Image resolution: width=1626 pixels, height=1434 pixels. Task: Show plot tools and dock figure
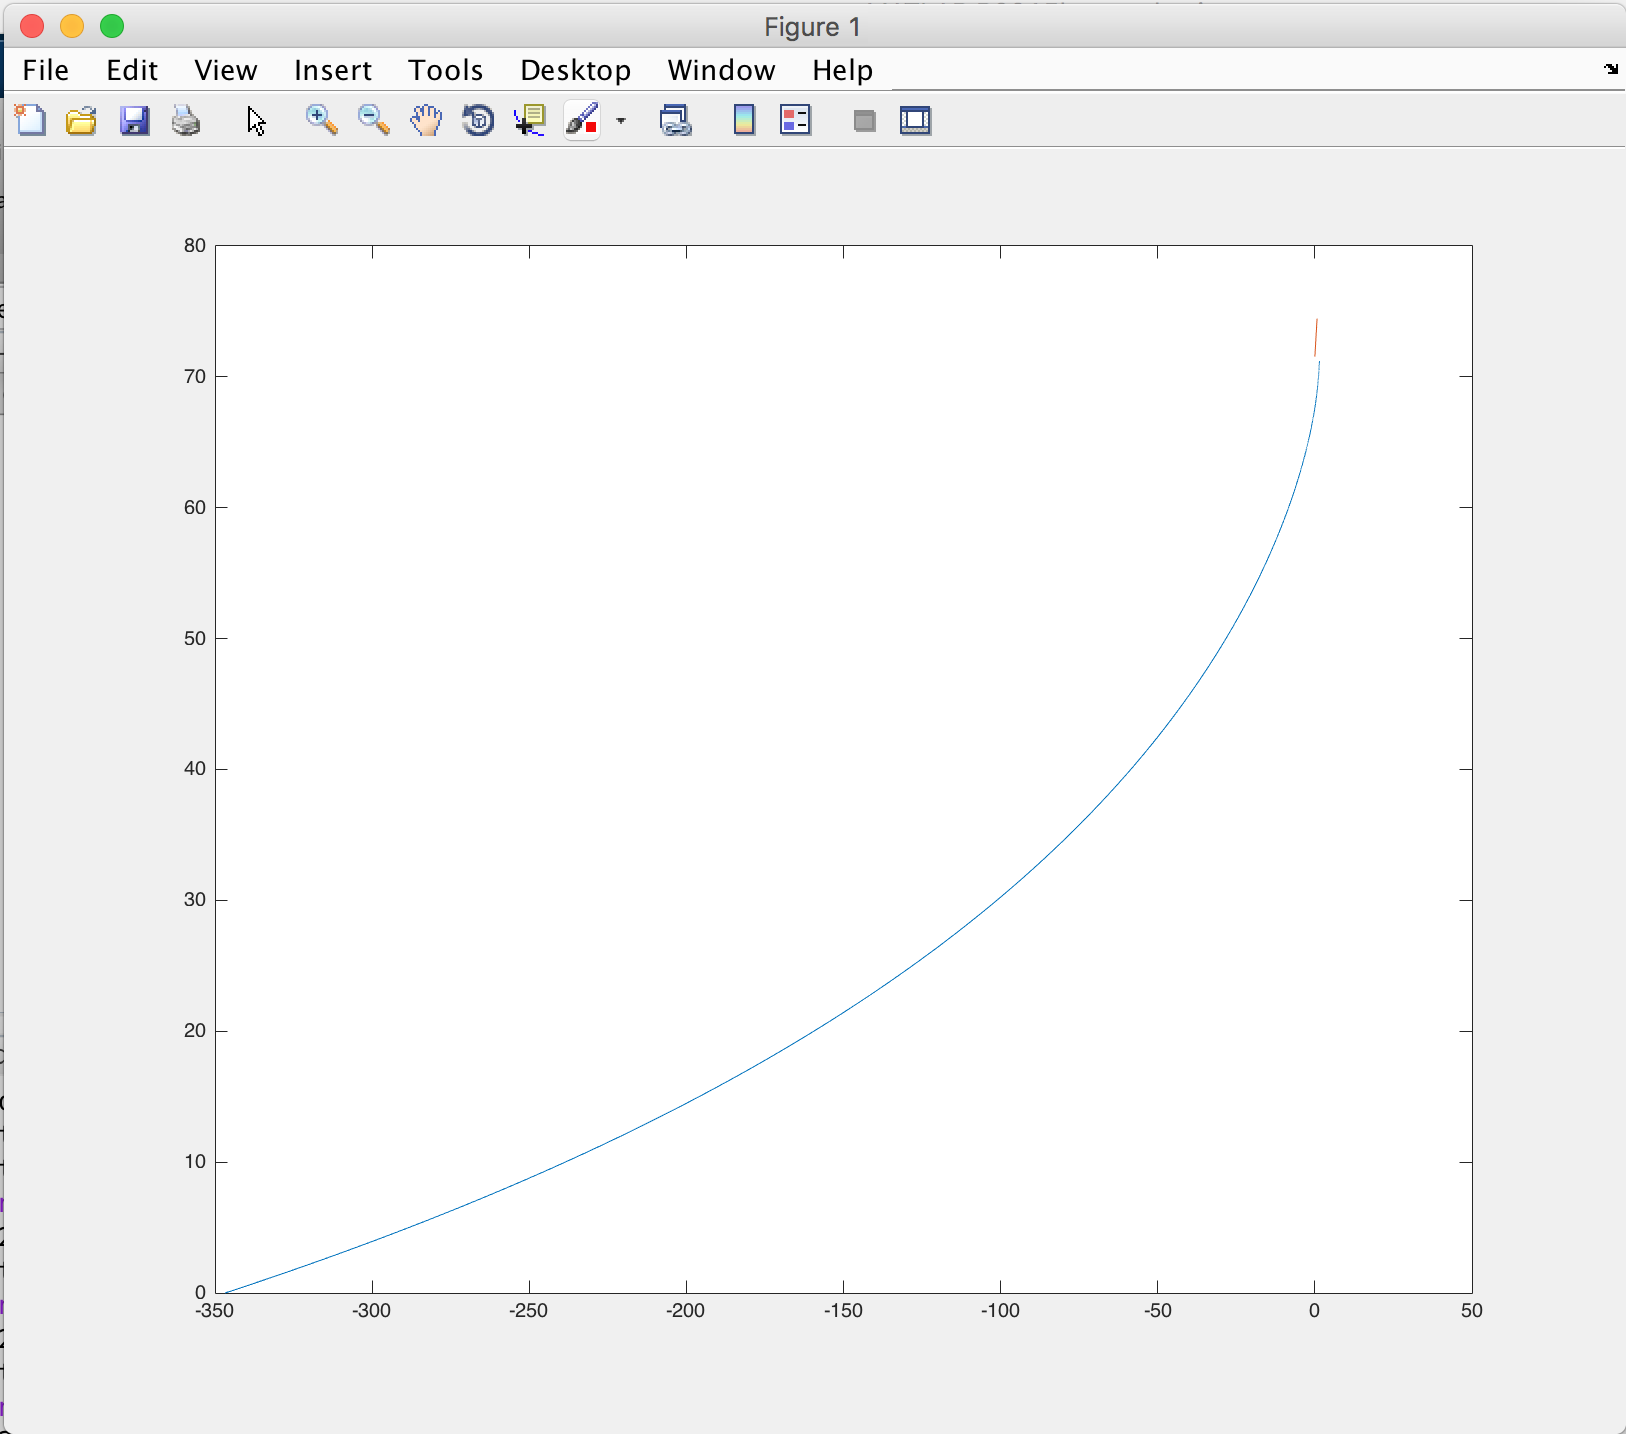[x=915, y=120]
